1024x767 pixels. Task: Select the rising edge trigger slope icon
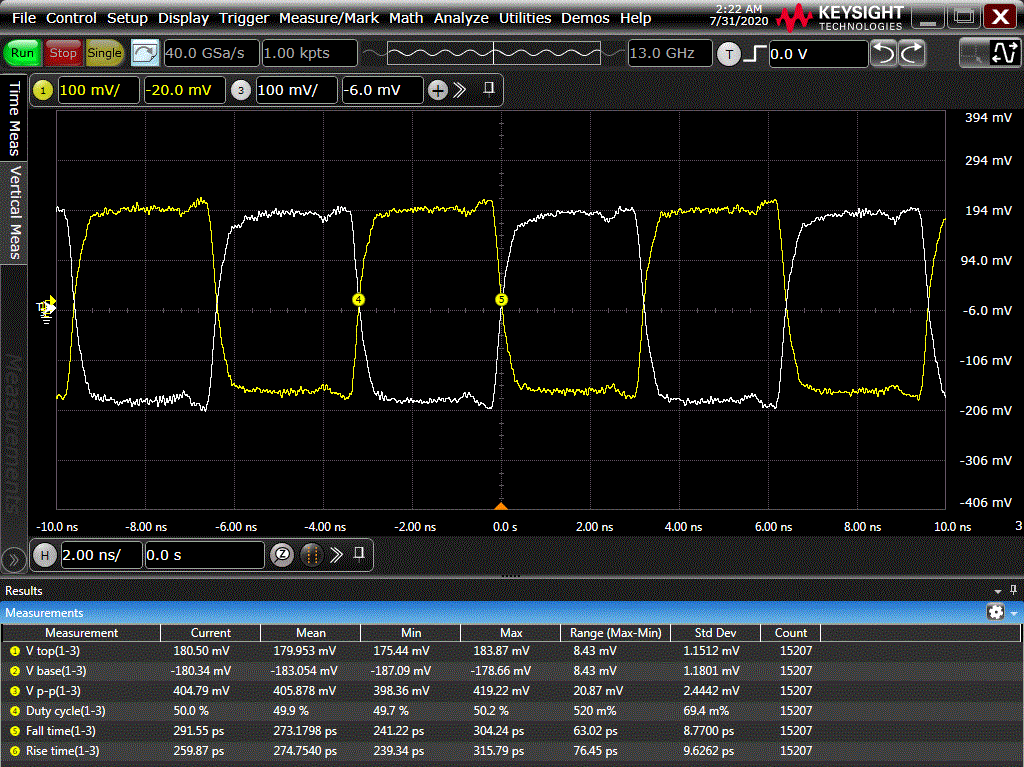tap(755, 54)
